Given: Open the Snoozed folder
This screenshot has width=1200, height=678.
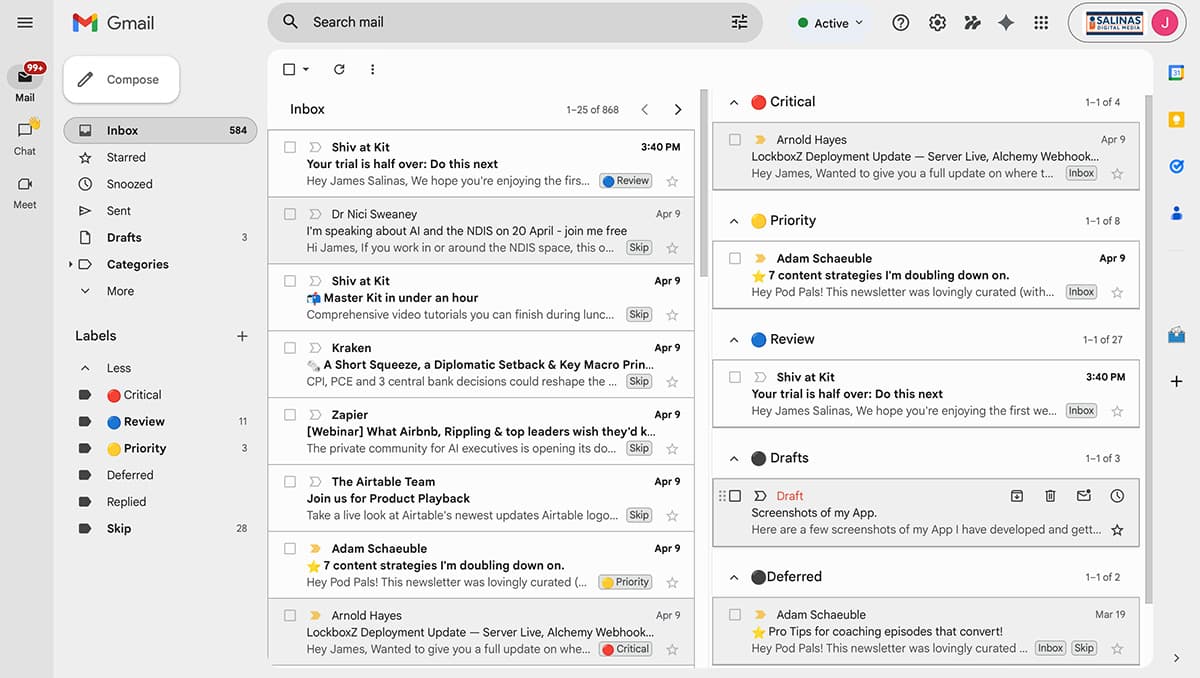Looking at the screenshot, I should click(160, 184).
